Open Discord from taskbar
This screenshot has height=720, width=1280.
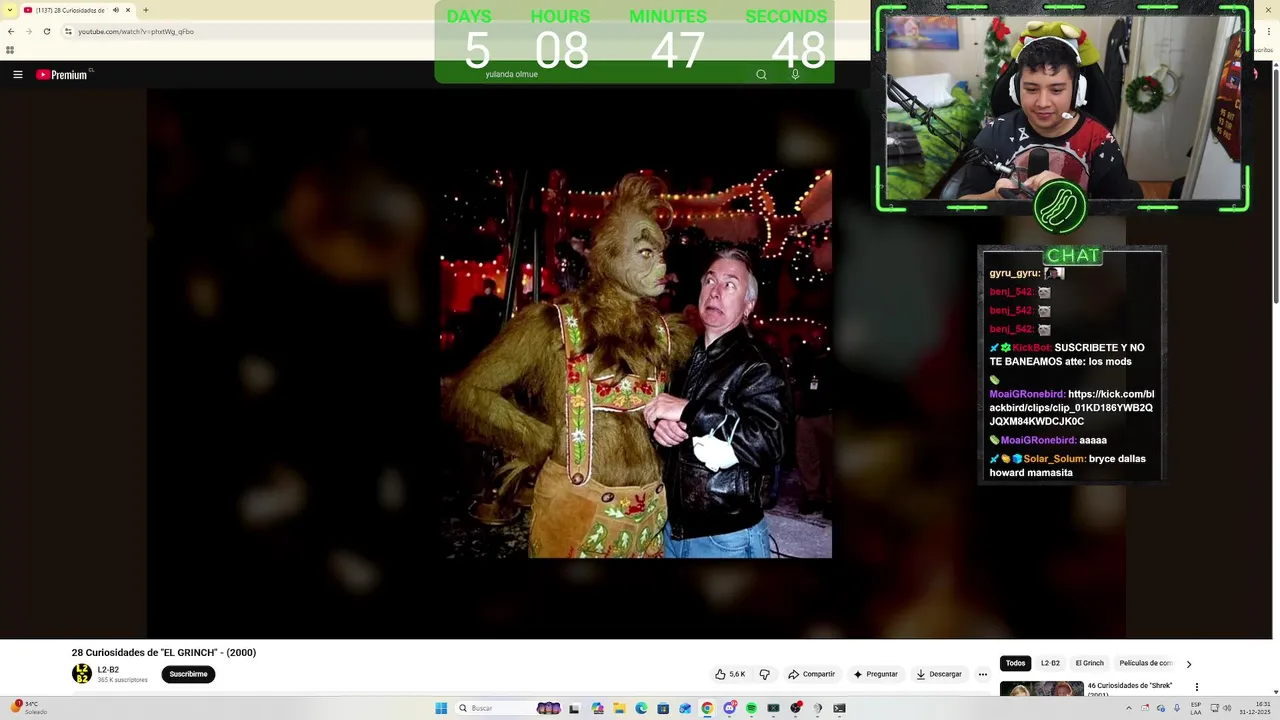(x=729, y=708)
